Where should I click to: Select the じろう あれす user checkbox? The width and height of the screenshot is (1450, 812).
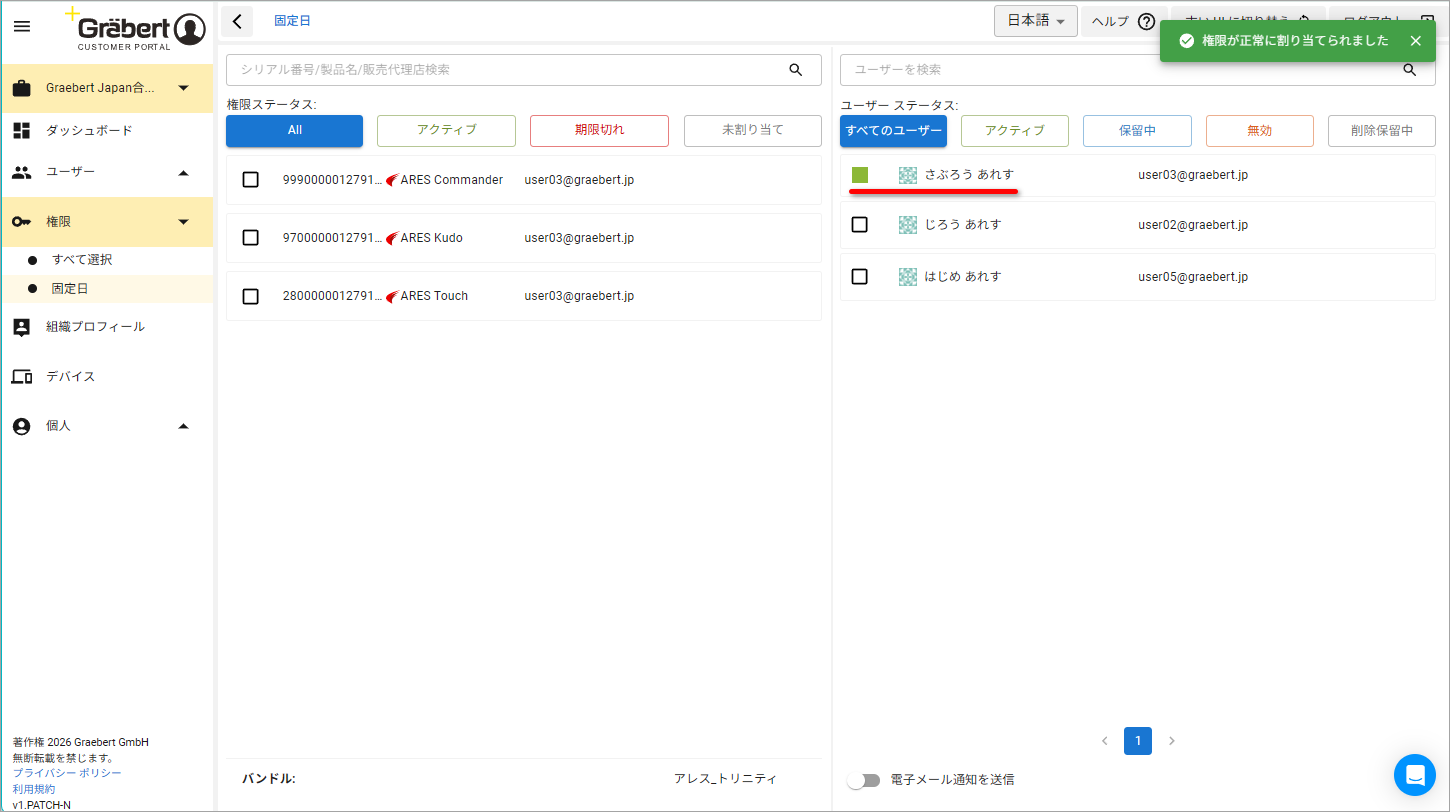[859, 225]
